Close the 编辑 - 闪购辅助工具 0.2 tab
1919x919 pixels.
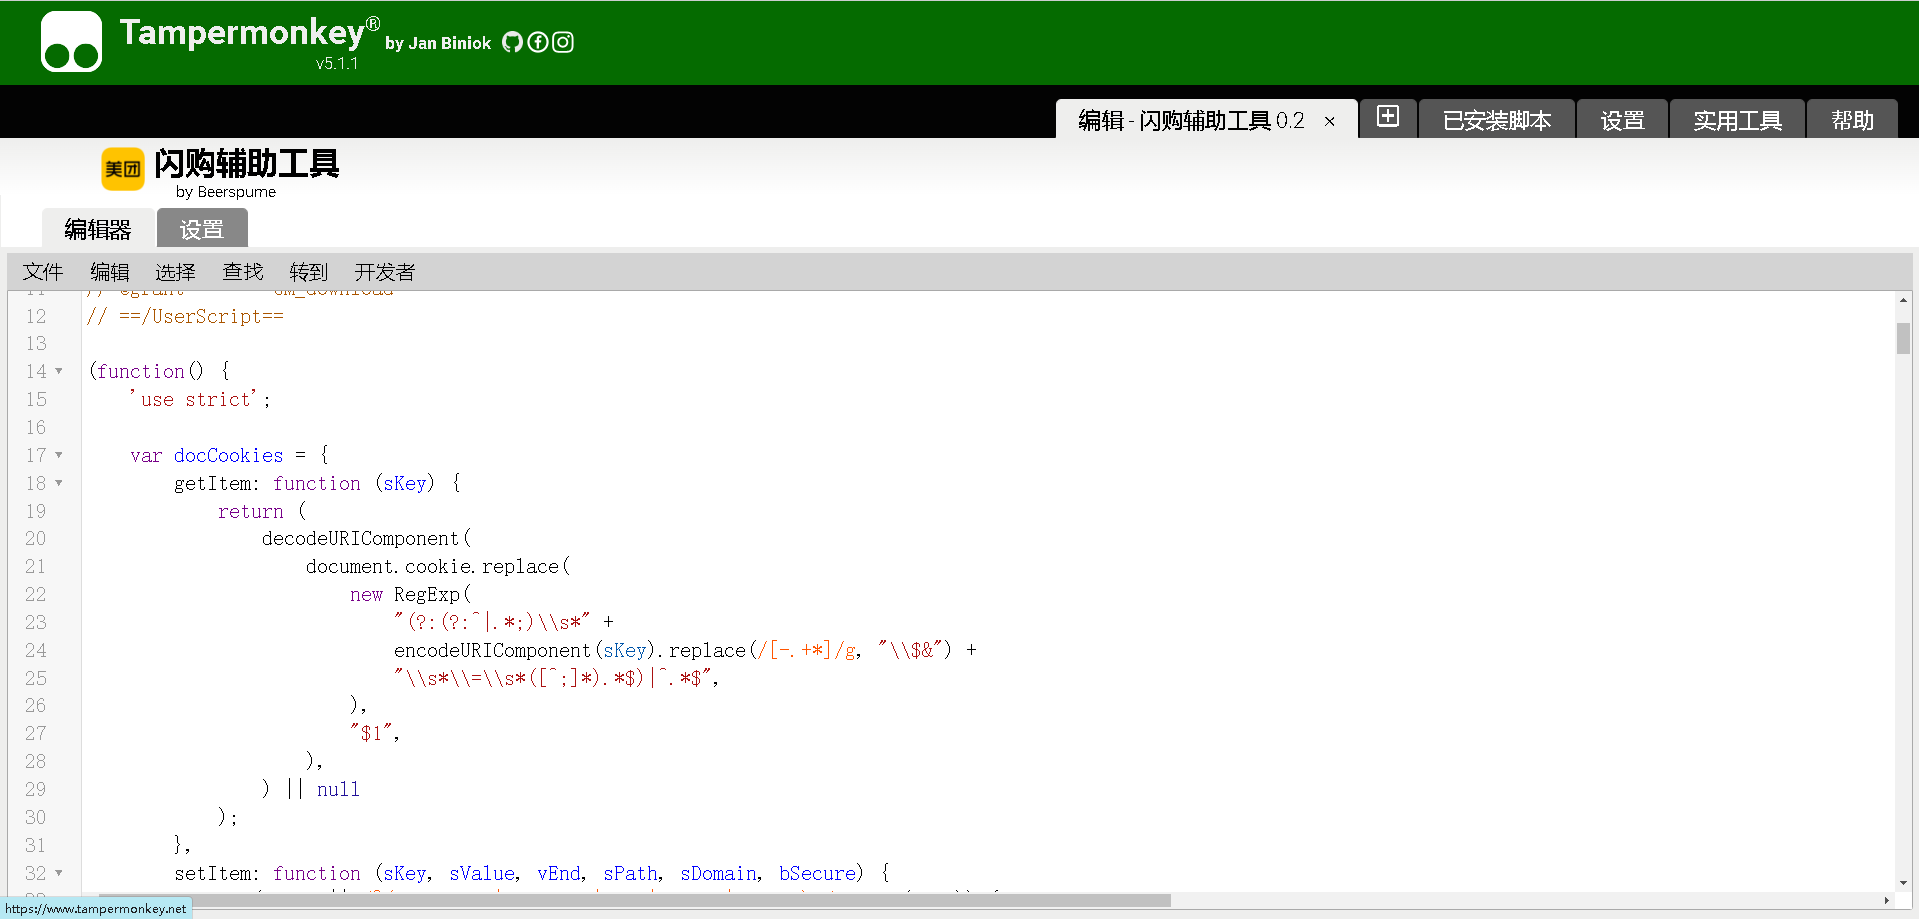click(1330, 121)
